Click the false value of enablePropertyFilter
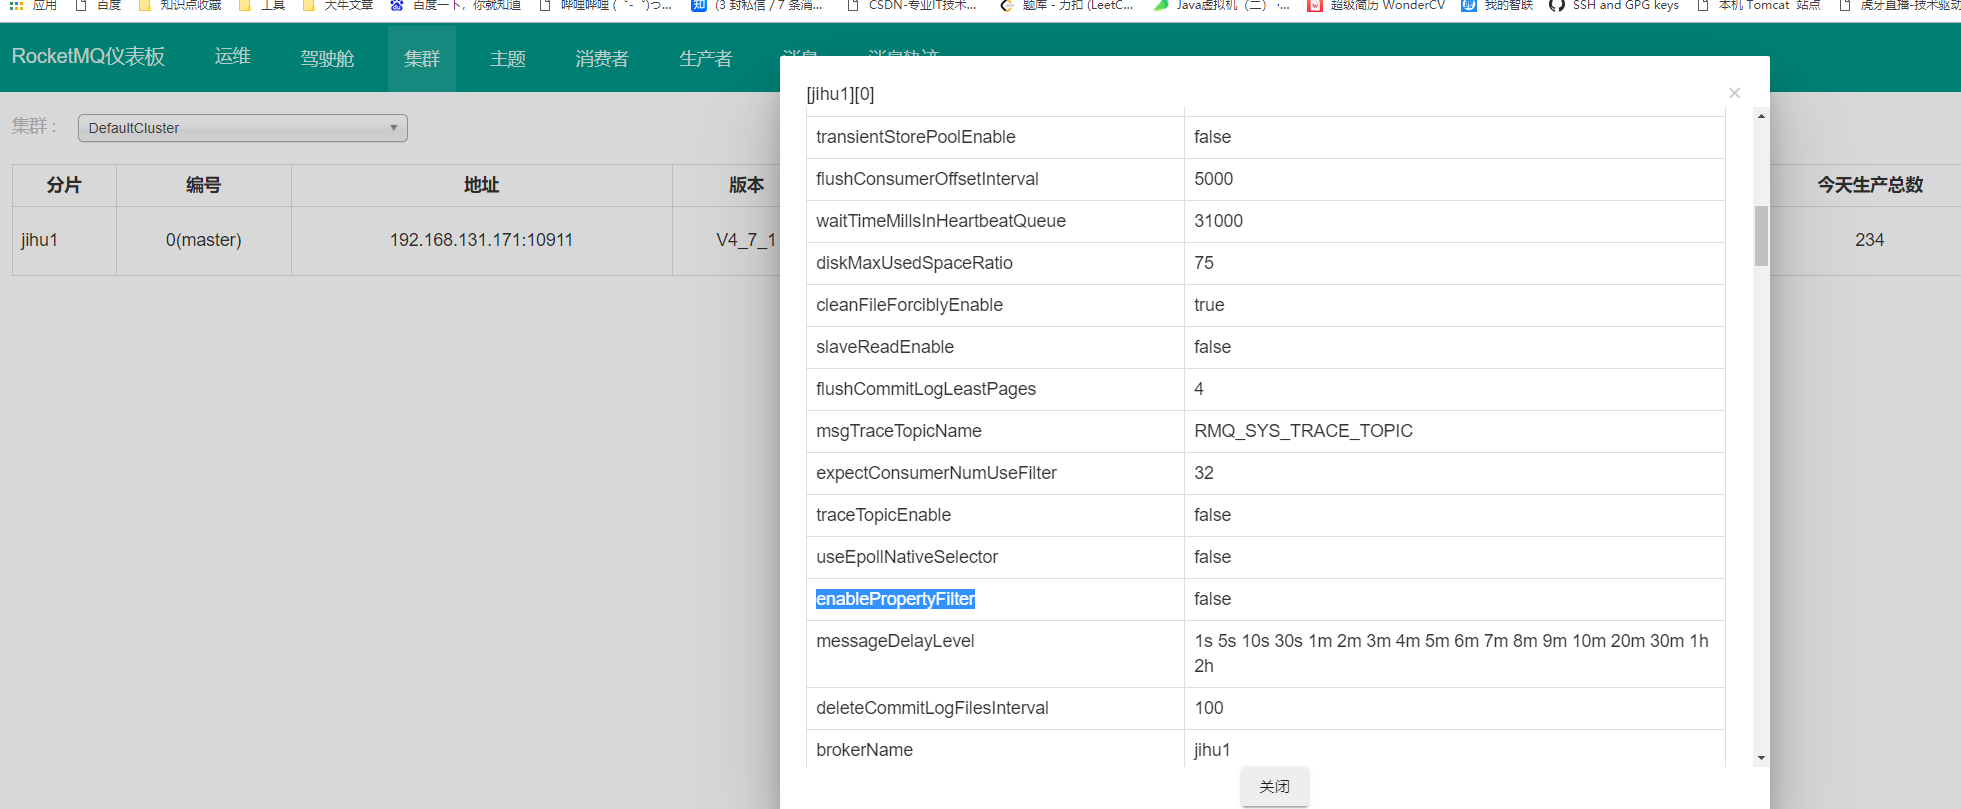Screen dimensions: 1961x809 (1212, 599)
